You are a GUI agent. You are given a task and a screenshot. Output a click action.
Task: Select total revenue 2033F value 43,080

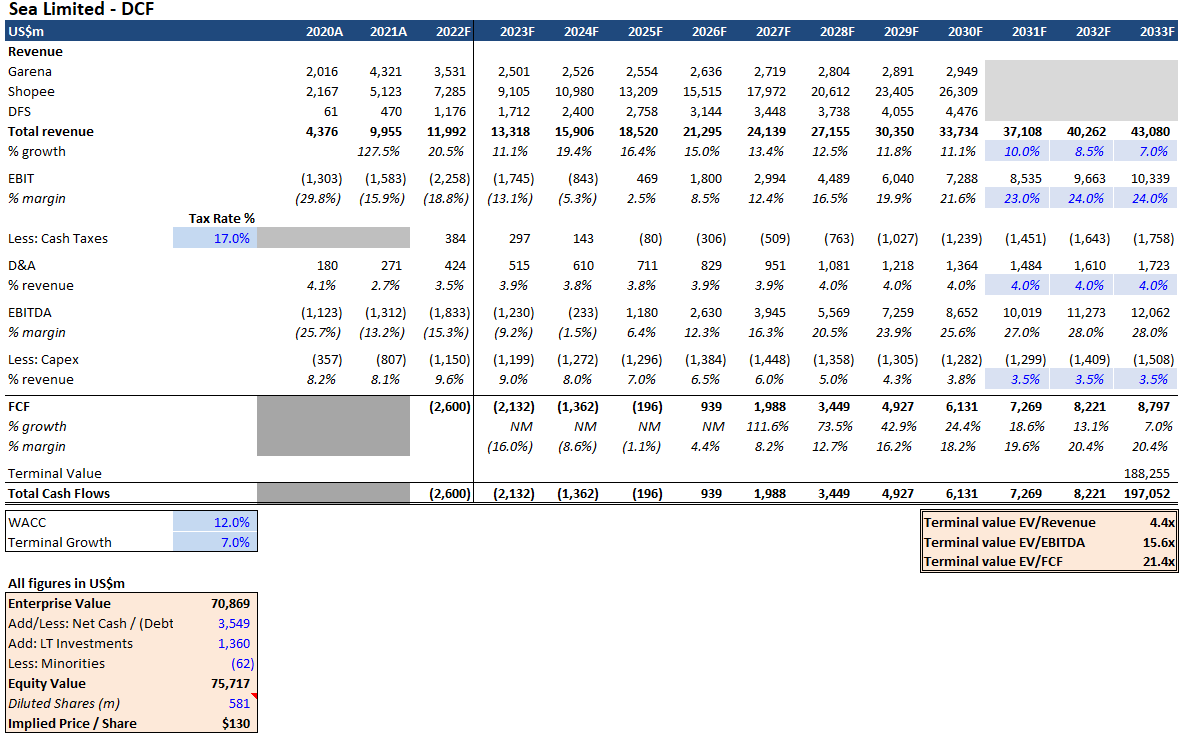1151,131
